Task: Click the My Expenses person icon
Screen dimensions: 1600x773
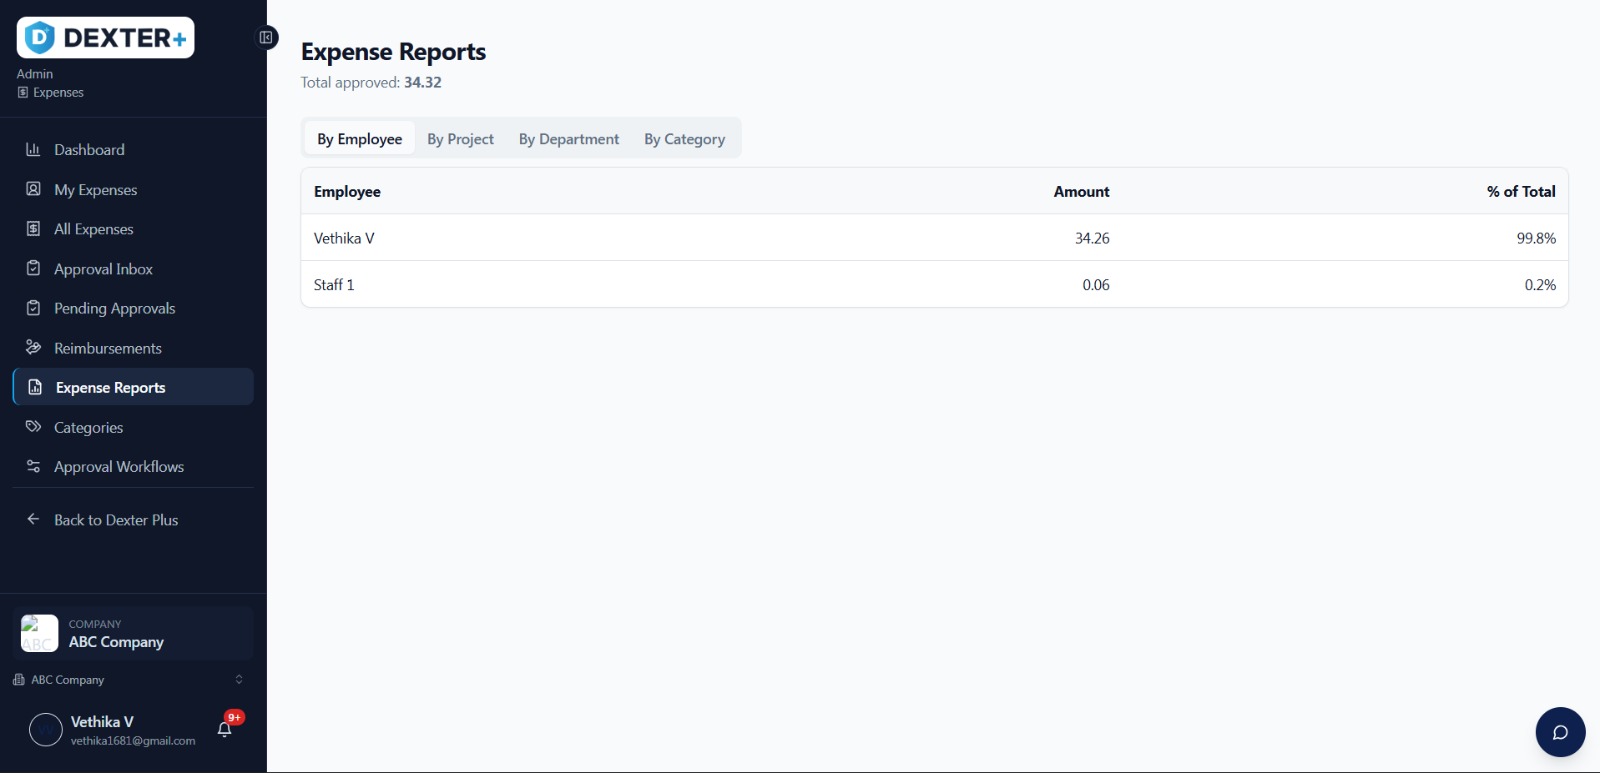Action: point(33,189)
